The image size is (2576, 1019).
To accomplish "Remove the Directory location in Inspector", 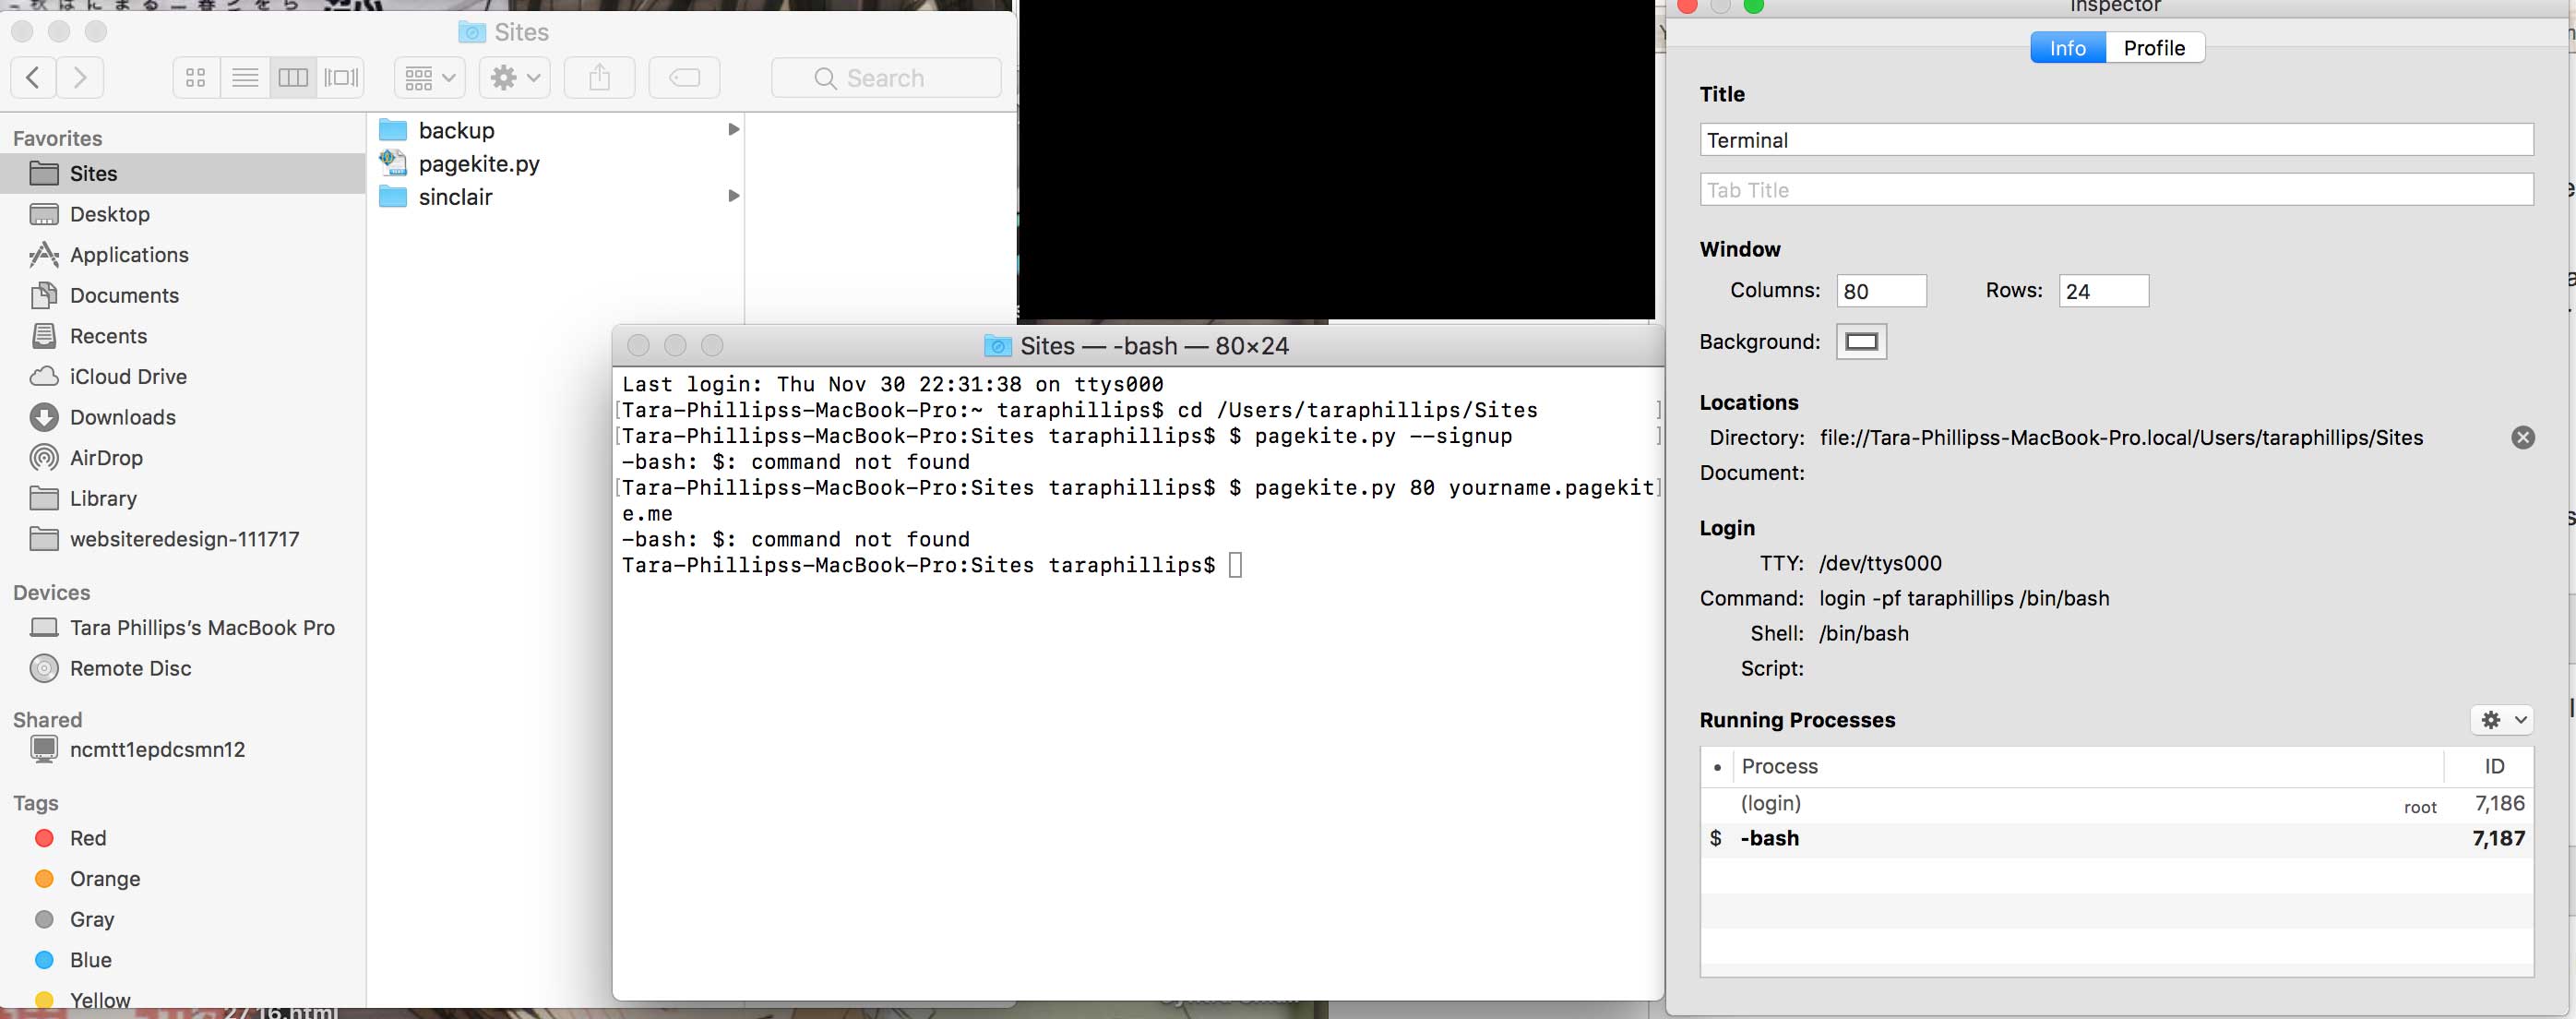I will [2522, 437].
